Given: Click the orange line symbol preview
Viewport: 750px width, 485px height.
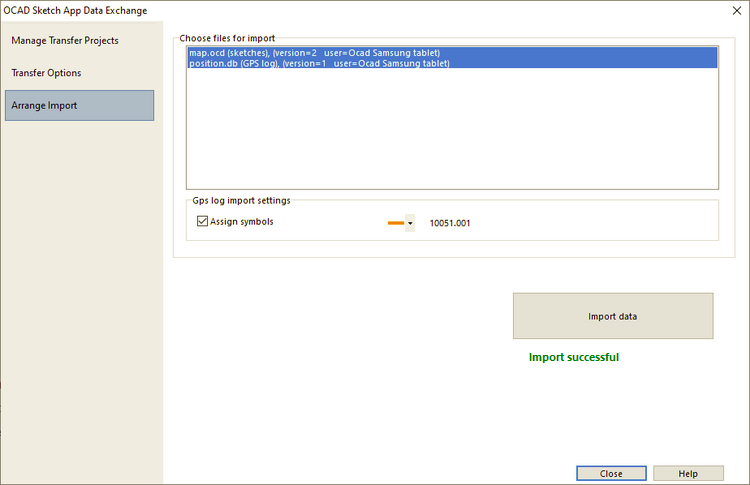Looking at the screenshot, I should coord(396,223).
